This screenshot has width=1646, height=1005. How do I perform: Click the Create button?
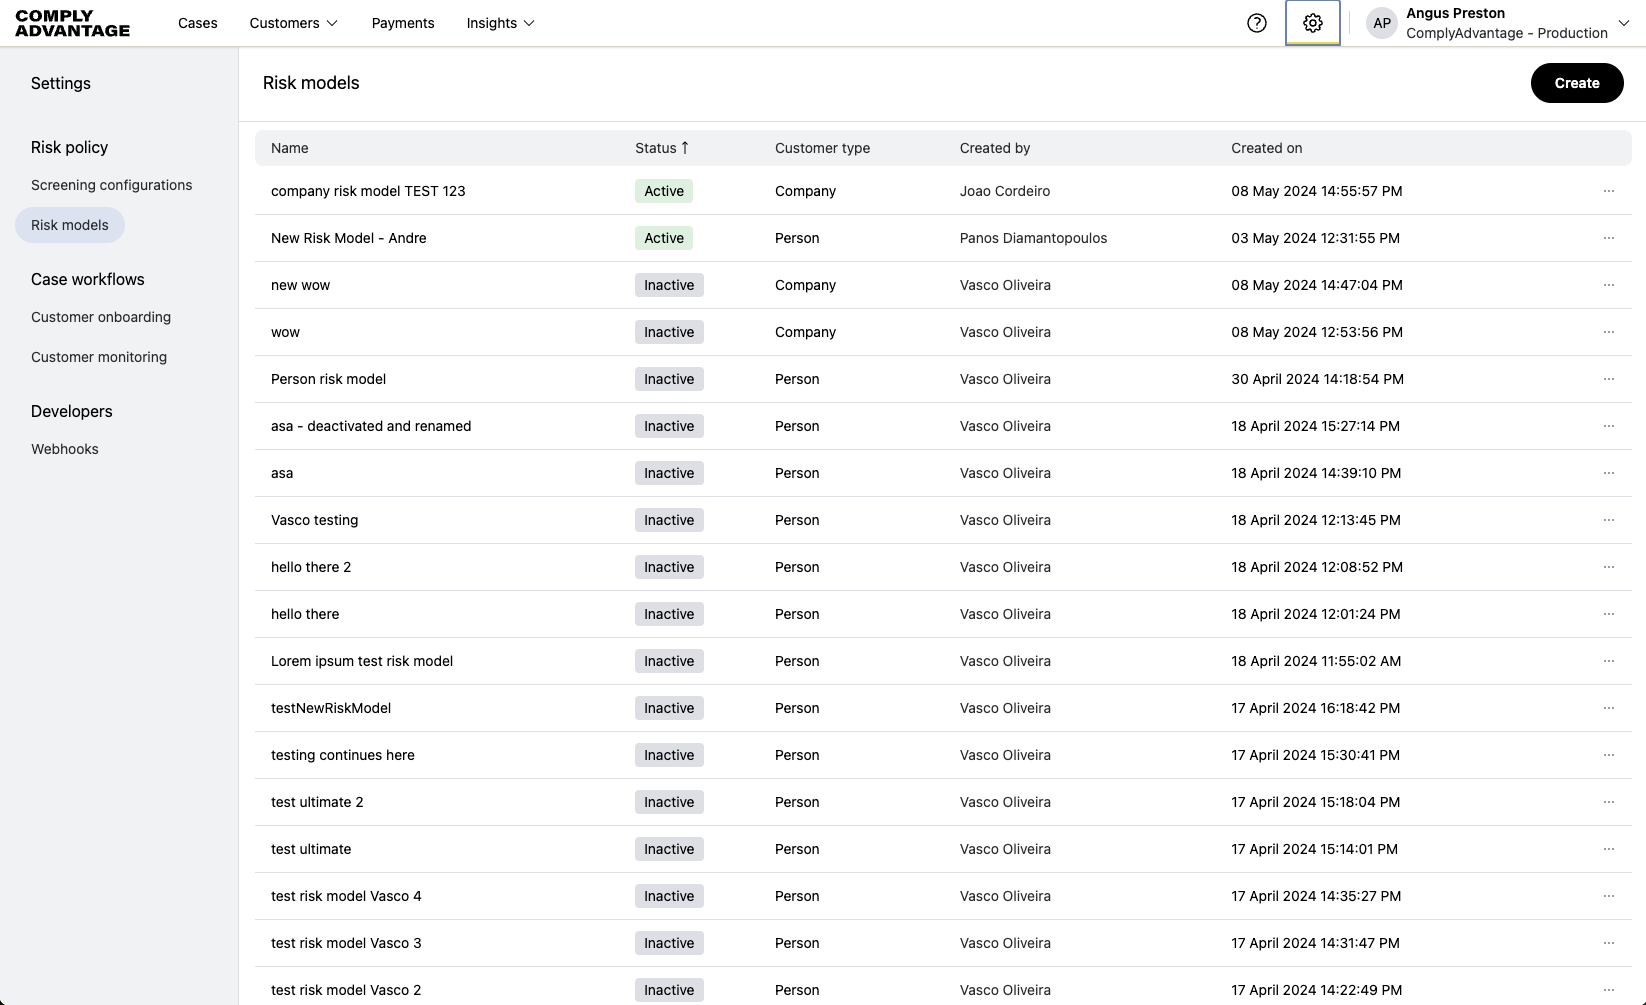pos(1576,83)
